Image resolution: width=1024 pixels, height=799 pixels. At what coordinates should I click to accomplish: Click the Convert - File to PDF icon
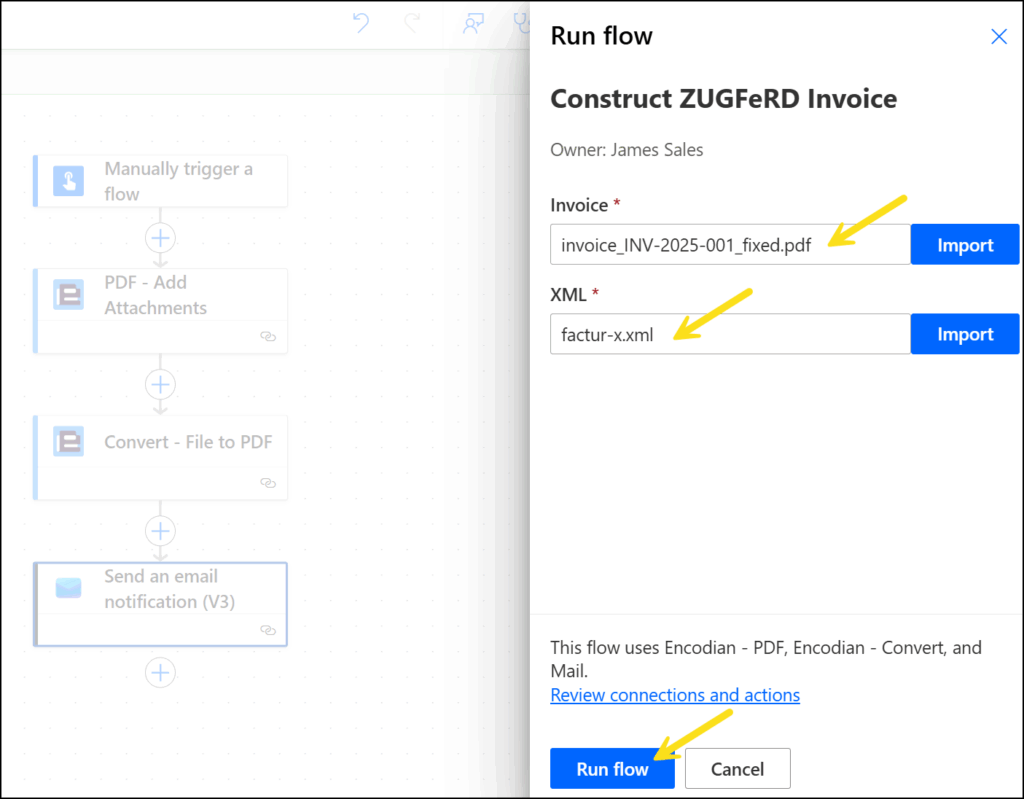[68, 442]
